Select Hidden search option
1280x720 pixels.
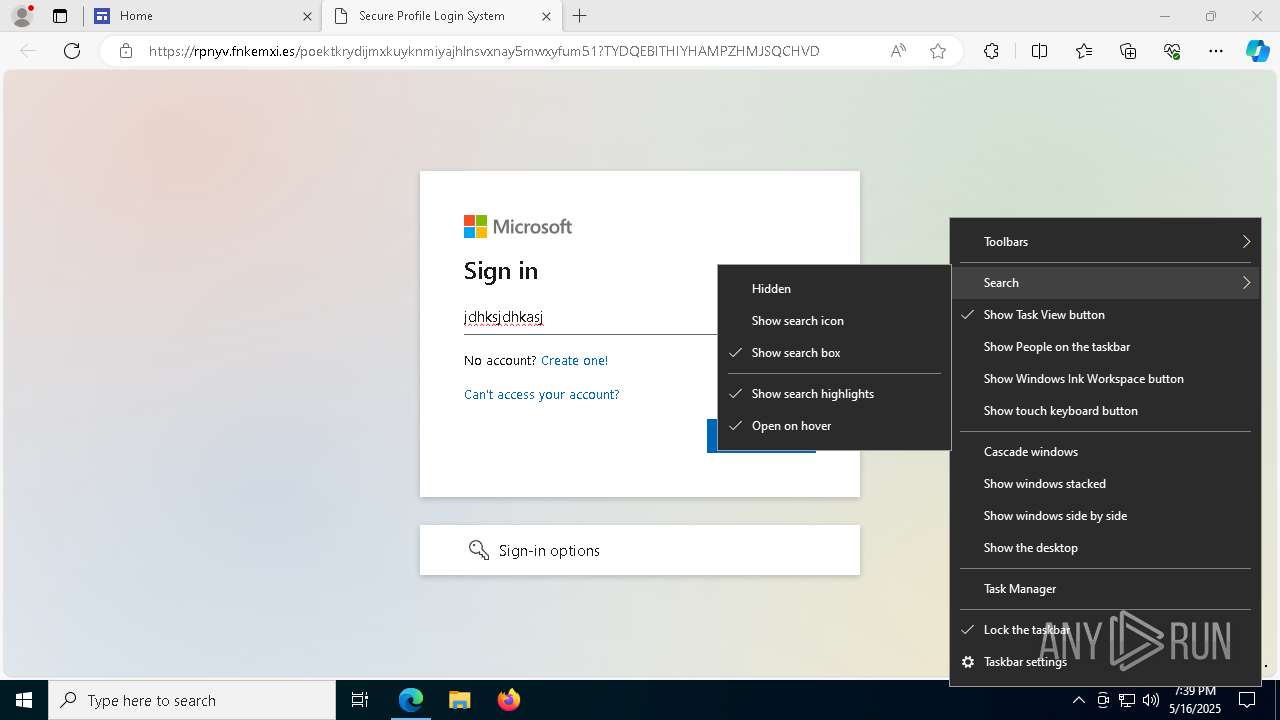pyautogui.click(x=834, y=289)
